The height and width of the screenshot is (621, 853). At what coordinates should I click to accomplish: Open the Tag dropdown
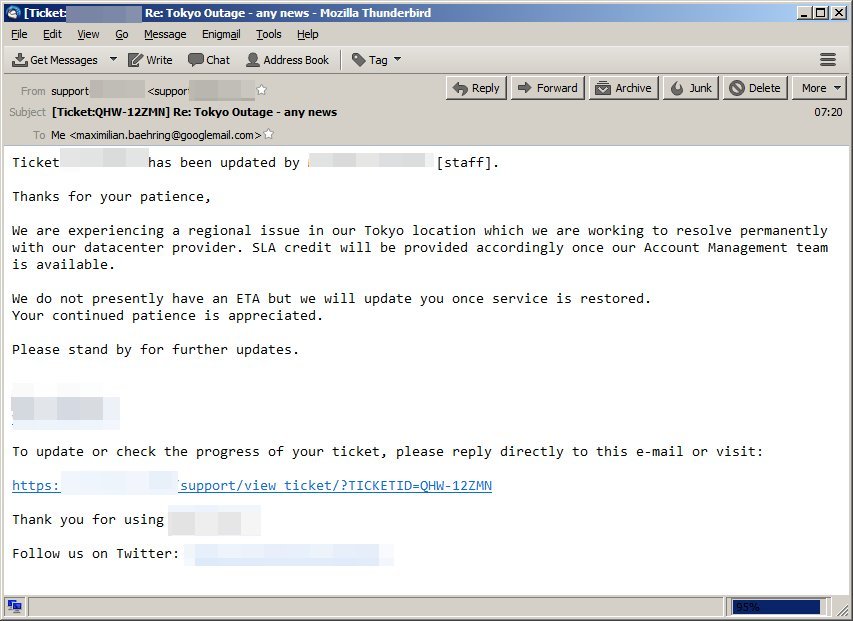click(x=377, y=60)
